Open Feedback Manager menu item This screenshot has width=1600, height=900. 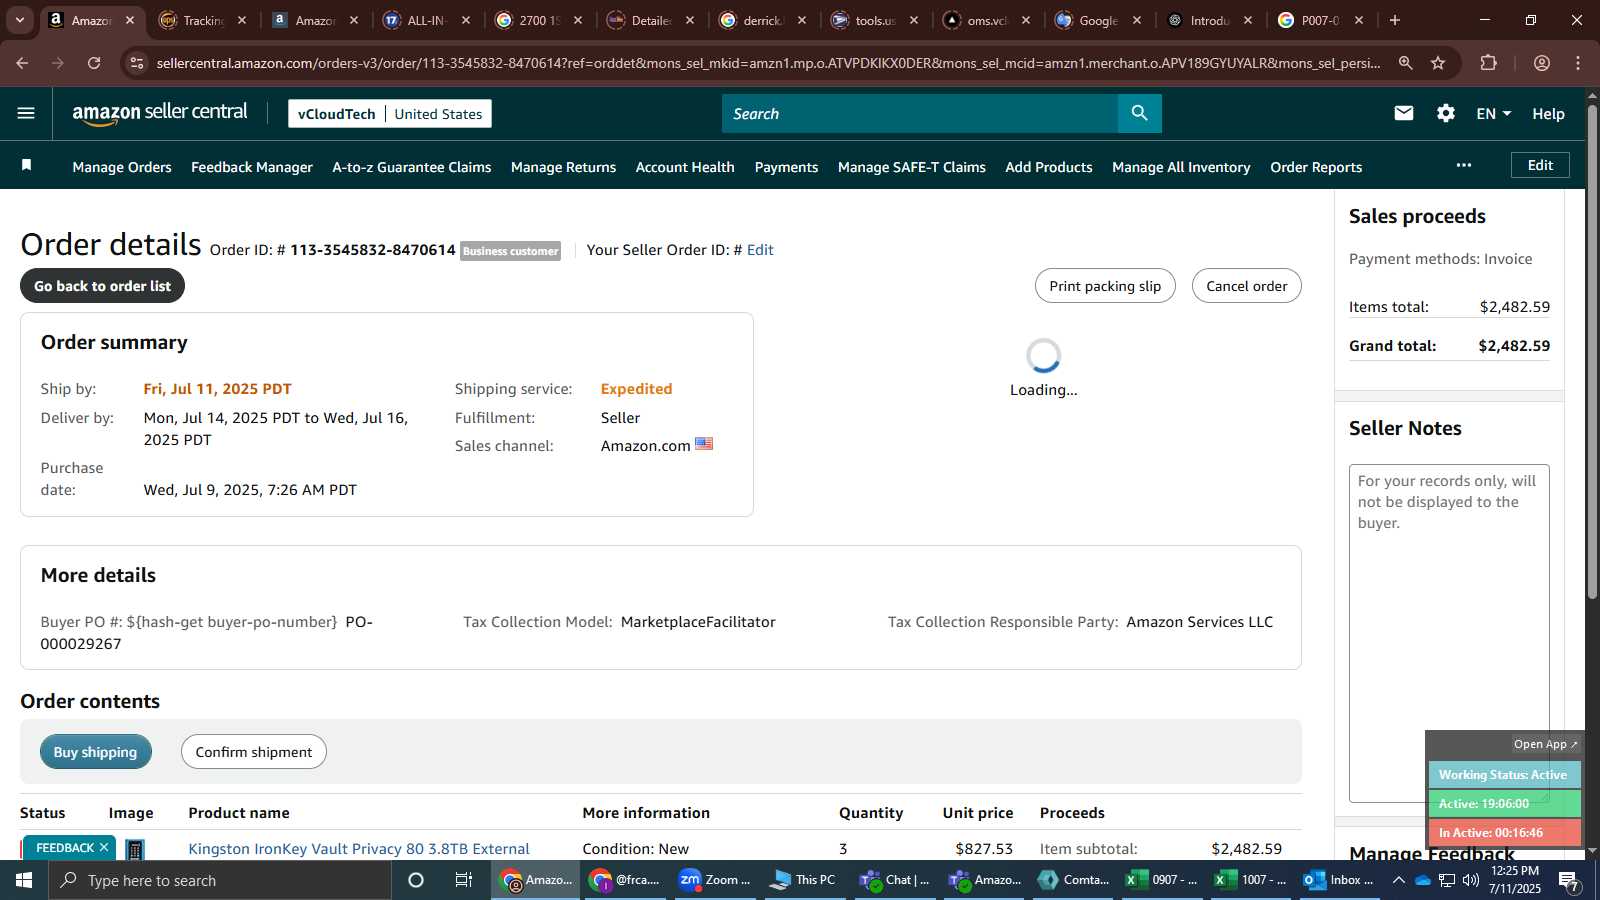(x=252, y=167)
